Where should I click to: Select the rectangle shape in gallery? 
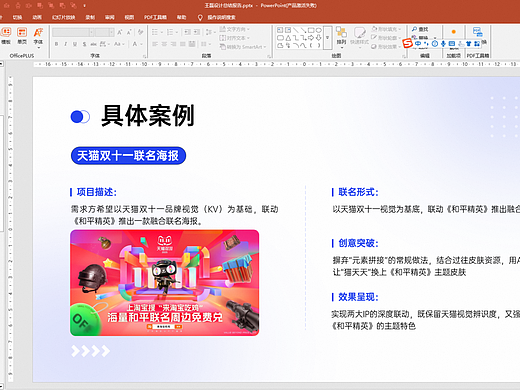pyautogui.click(x=311, y=30)
